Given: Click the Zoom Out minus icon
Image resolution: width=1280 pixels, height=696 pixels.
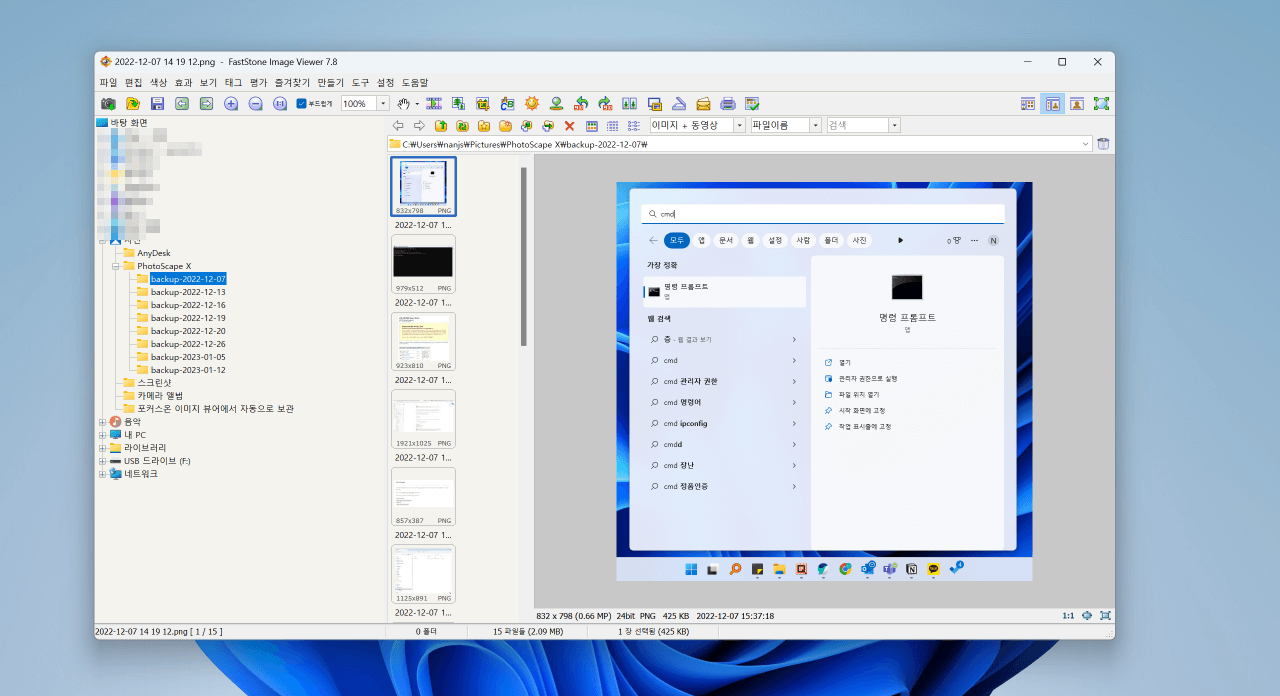Looking at the screenshot, I should pyautogui.click(x=255, y=103).
